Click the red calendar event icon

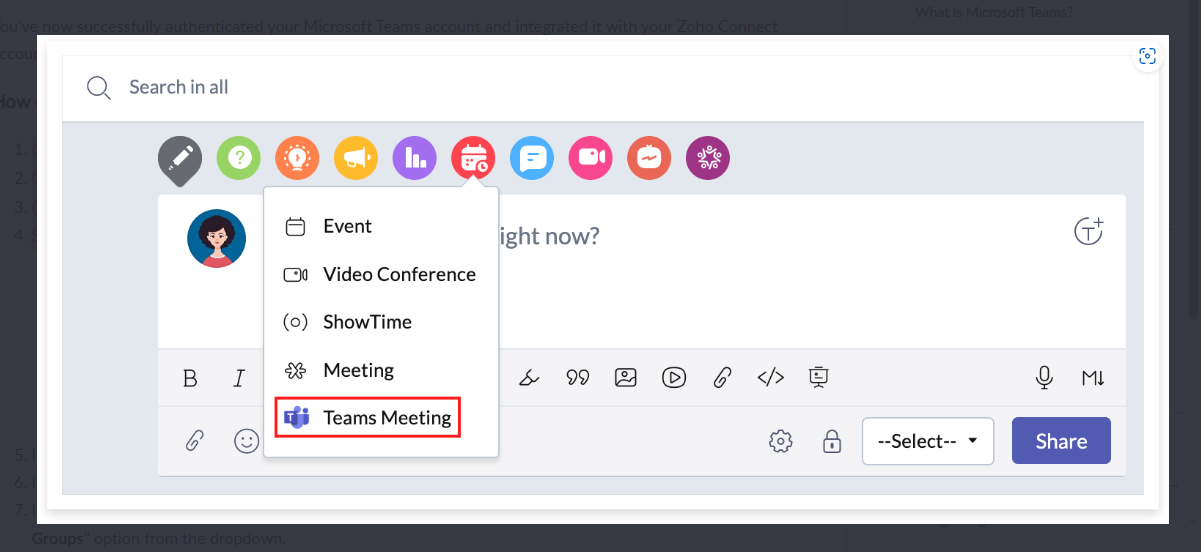[x=473, y=157]
